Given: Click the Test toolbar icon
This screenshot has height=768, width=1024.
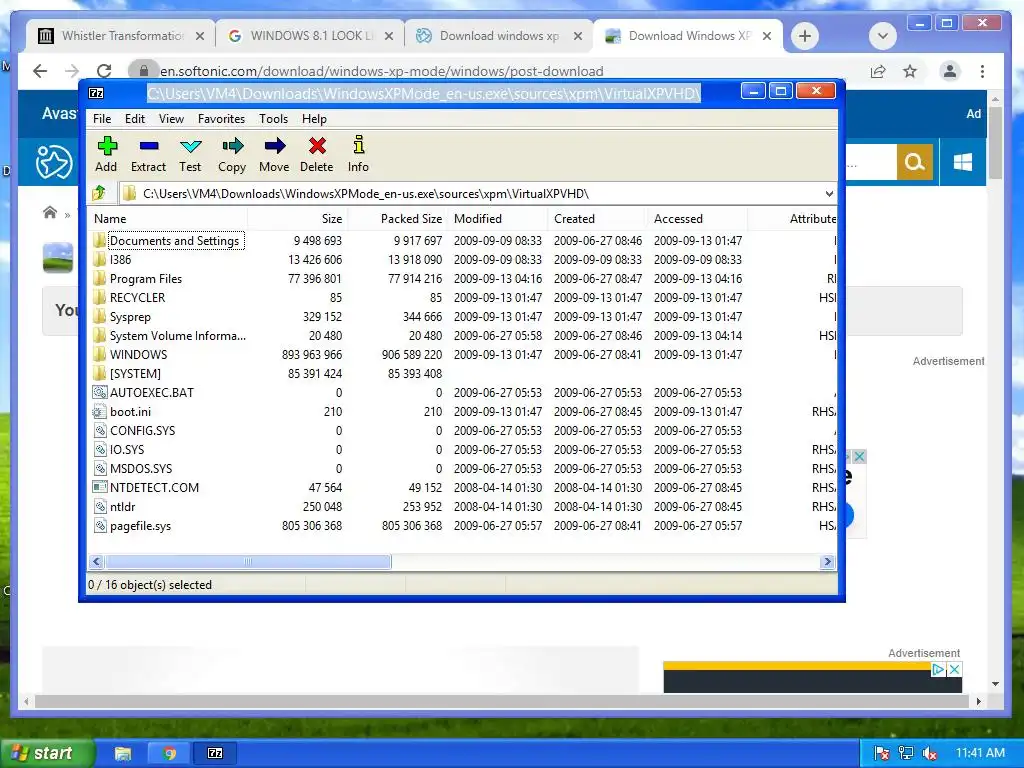Looking at the screenshot, I should pyautogui.click(x=191, y=146).
